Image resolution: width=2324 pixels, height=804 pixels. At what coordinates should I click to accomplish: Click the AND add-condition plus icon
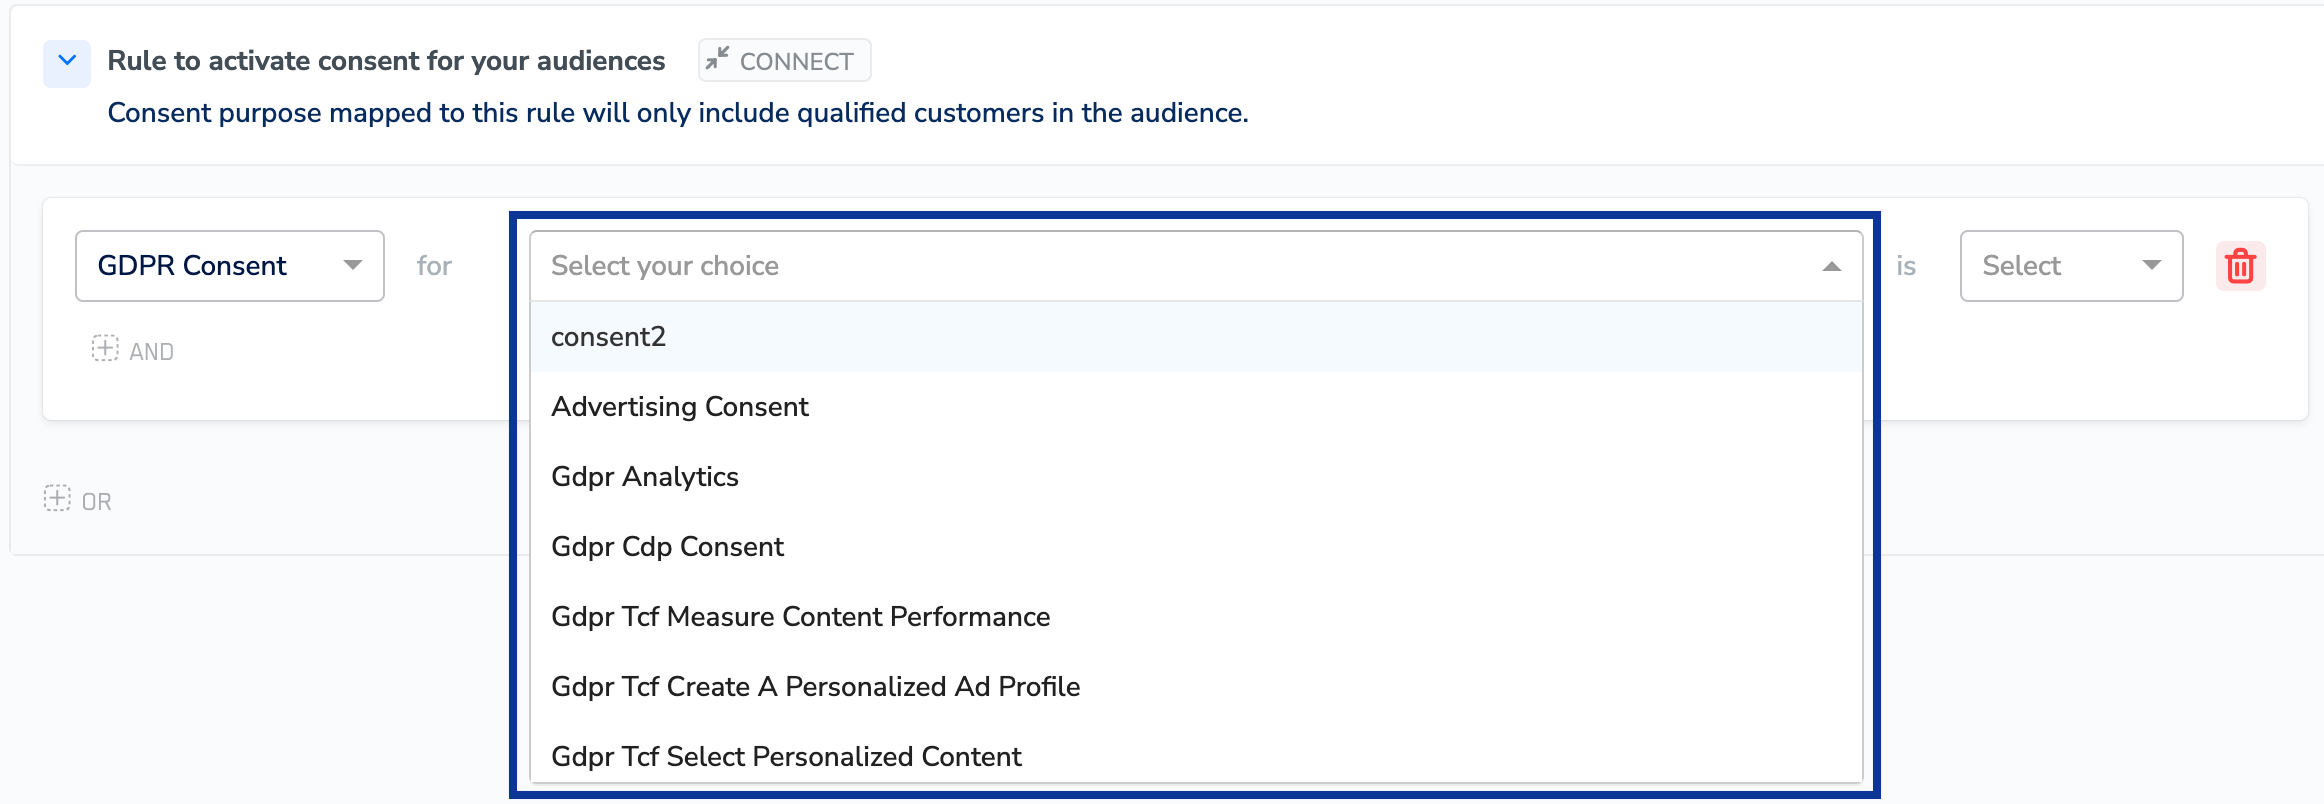click(x=105, y=349)
